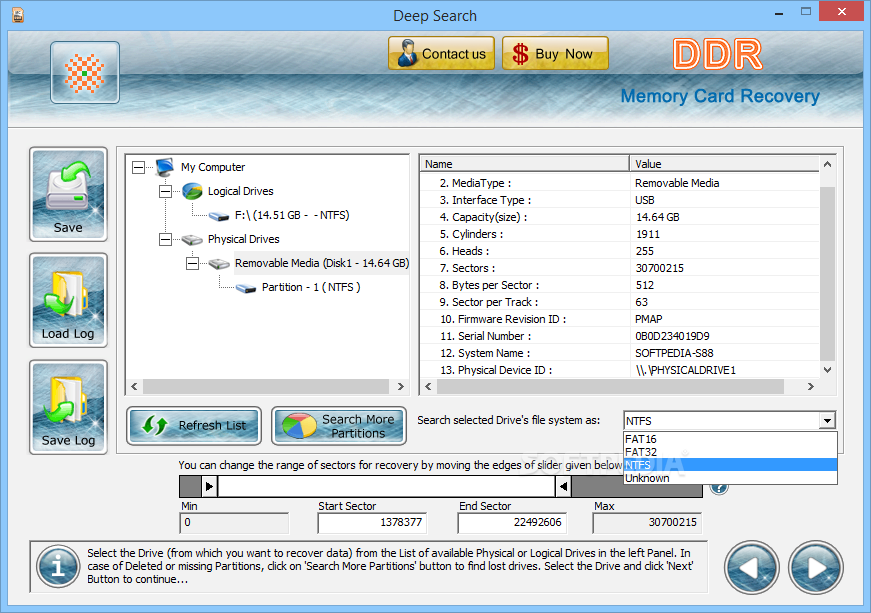This screenshot has height=613, width=871.
Task: Click the Buy Now button
Action: click(555, 53)
